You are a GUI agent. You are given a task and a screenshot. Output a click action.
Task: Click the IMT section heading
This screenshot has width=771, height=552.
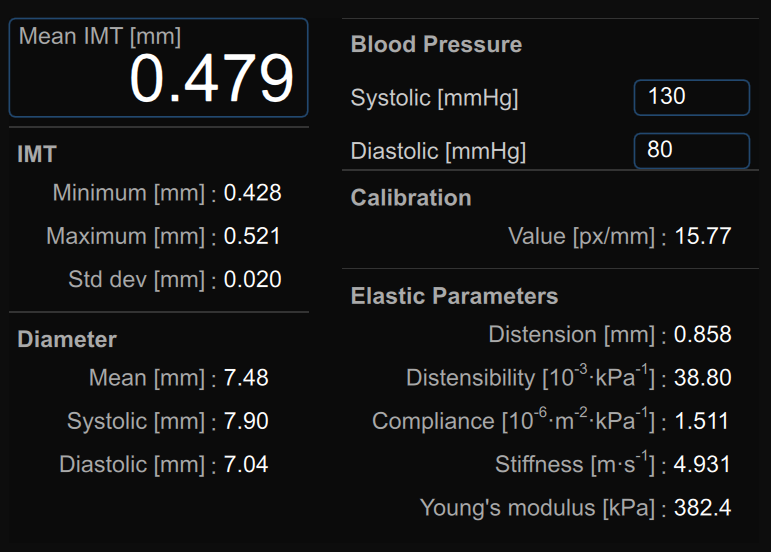point(37,155)
